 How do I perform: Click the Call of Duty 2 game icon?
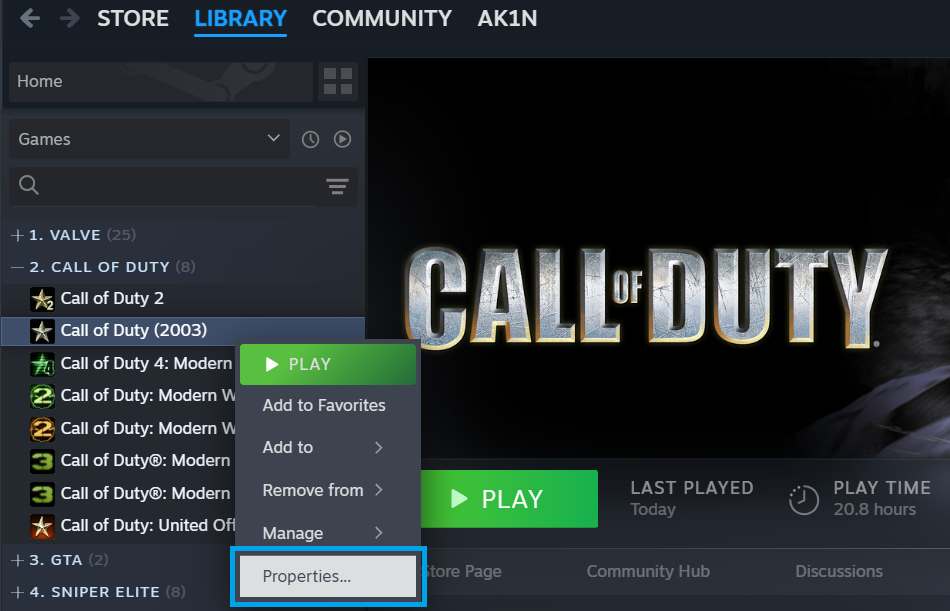[x=42, y=299]
